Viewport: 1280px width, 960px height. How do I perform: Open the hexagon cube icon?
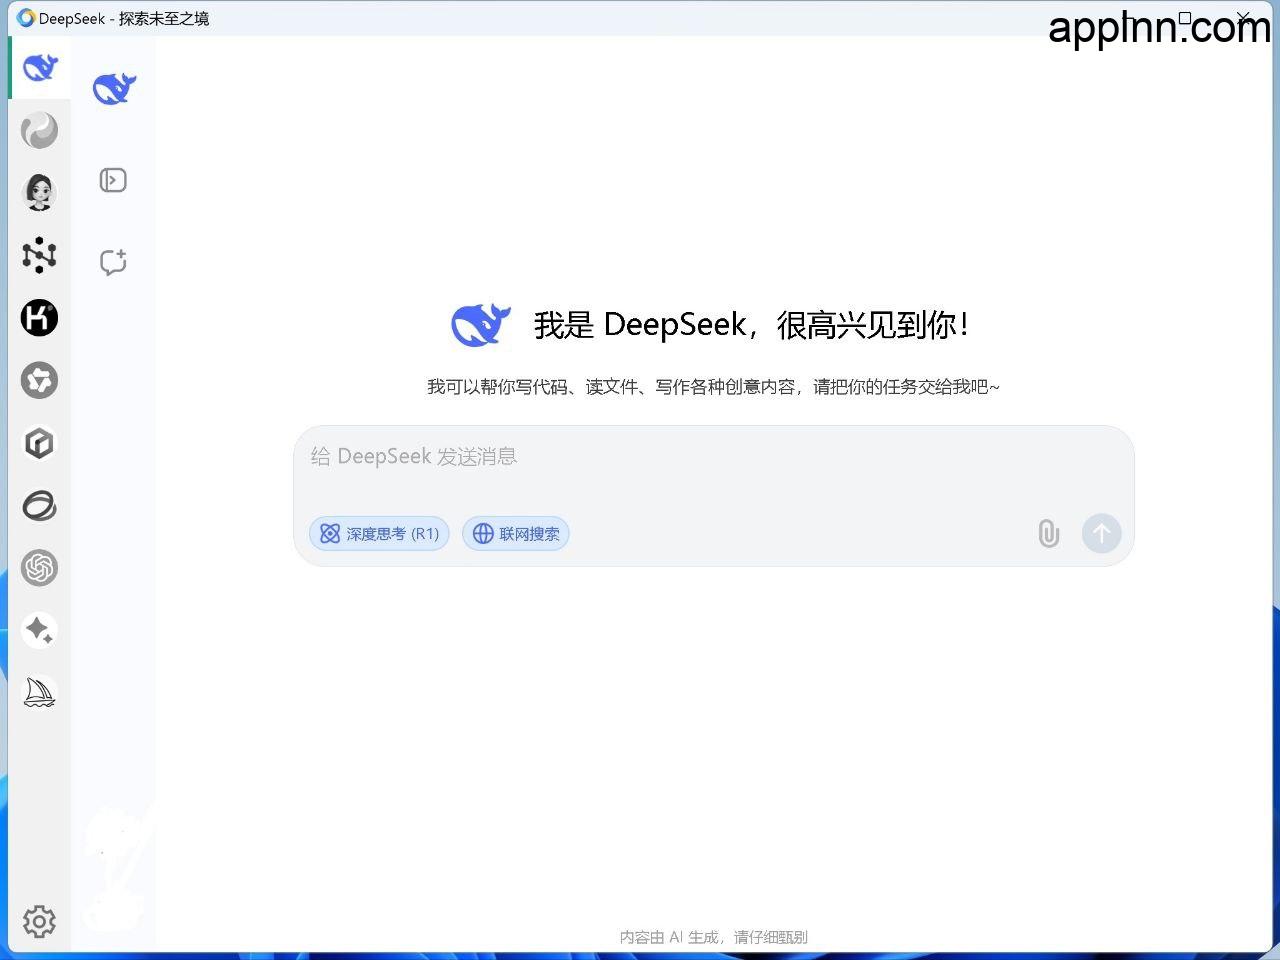click(x=40, y=443)
